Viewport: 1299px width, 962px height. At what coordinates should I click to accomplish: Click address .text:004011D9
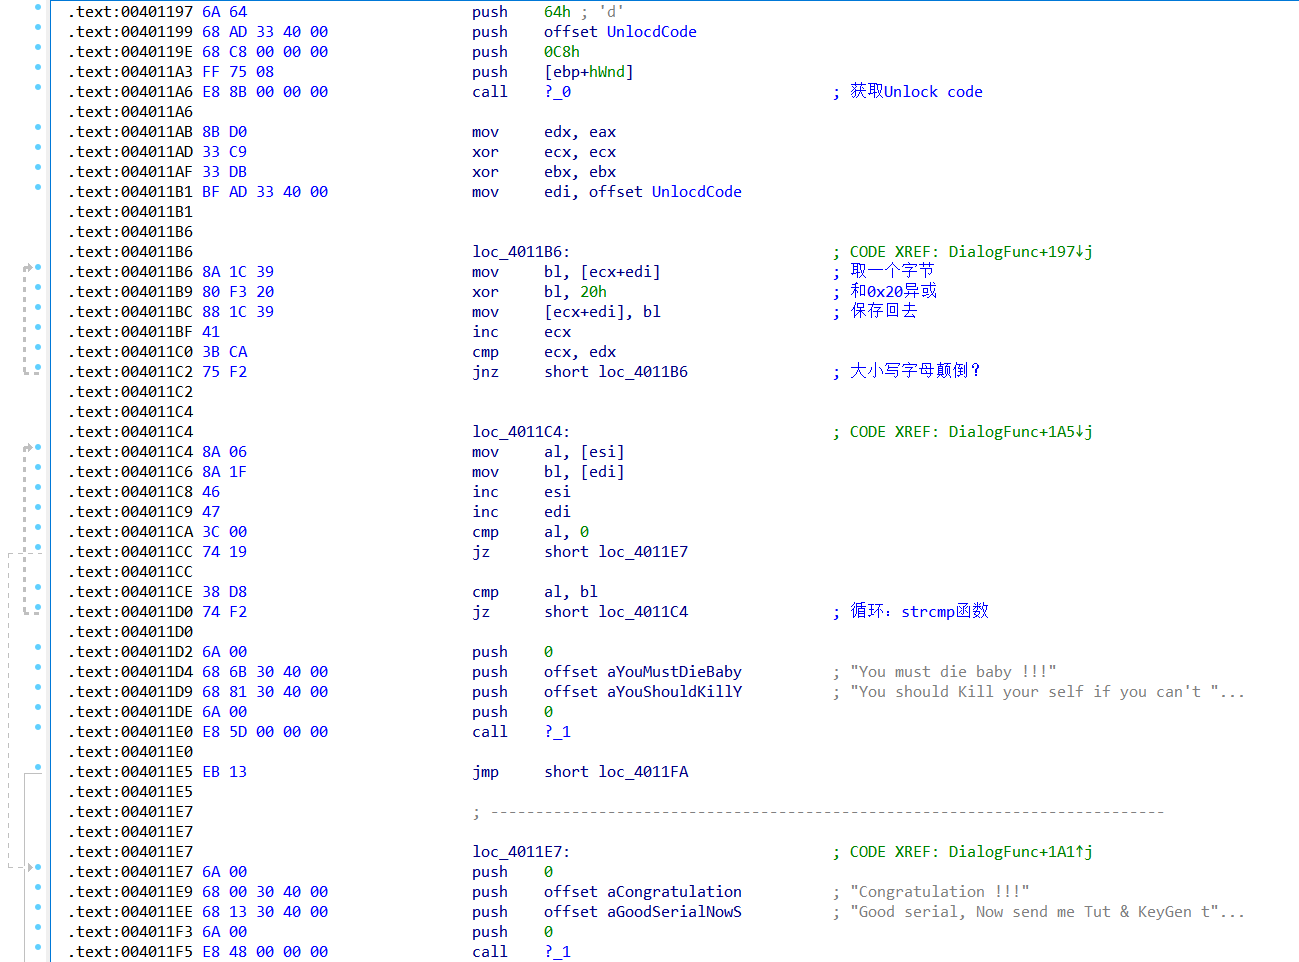(131, 692)
